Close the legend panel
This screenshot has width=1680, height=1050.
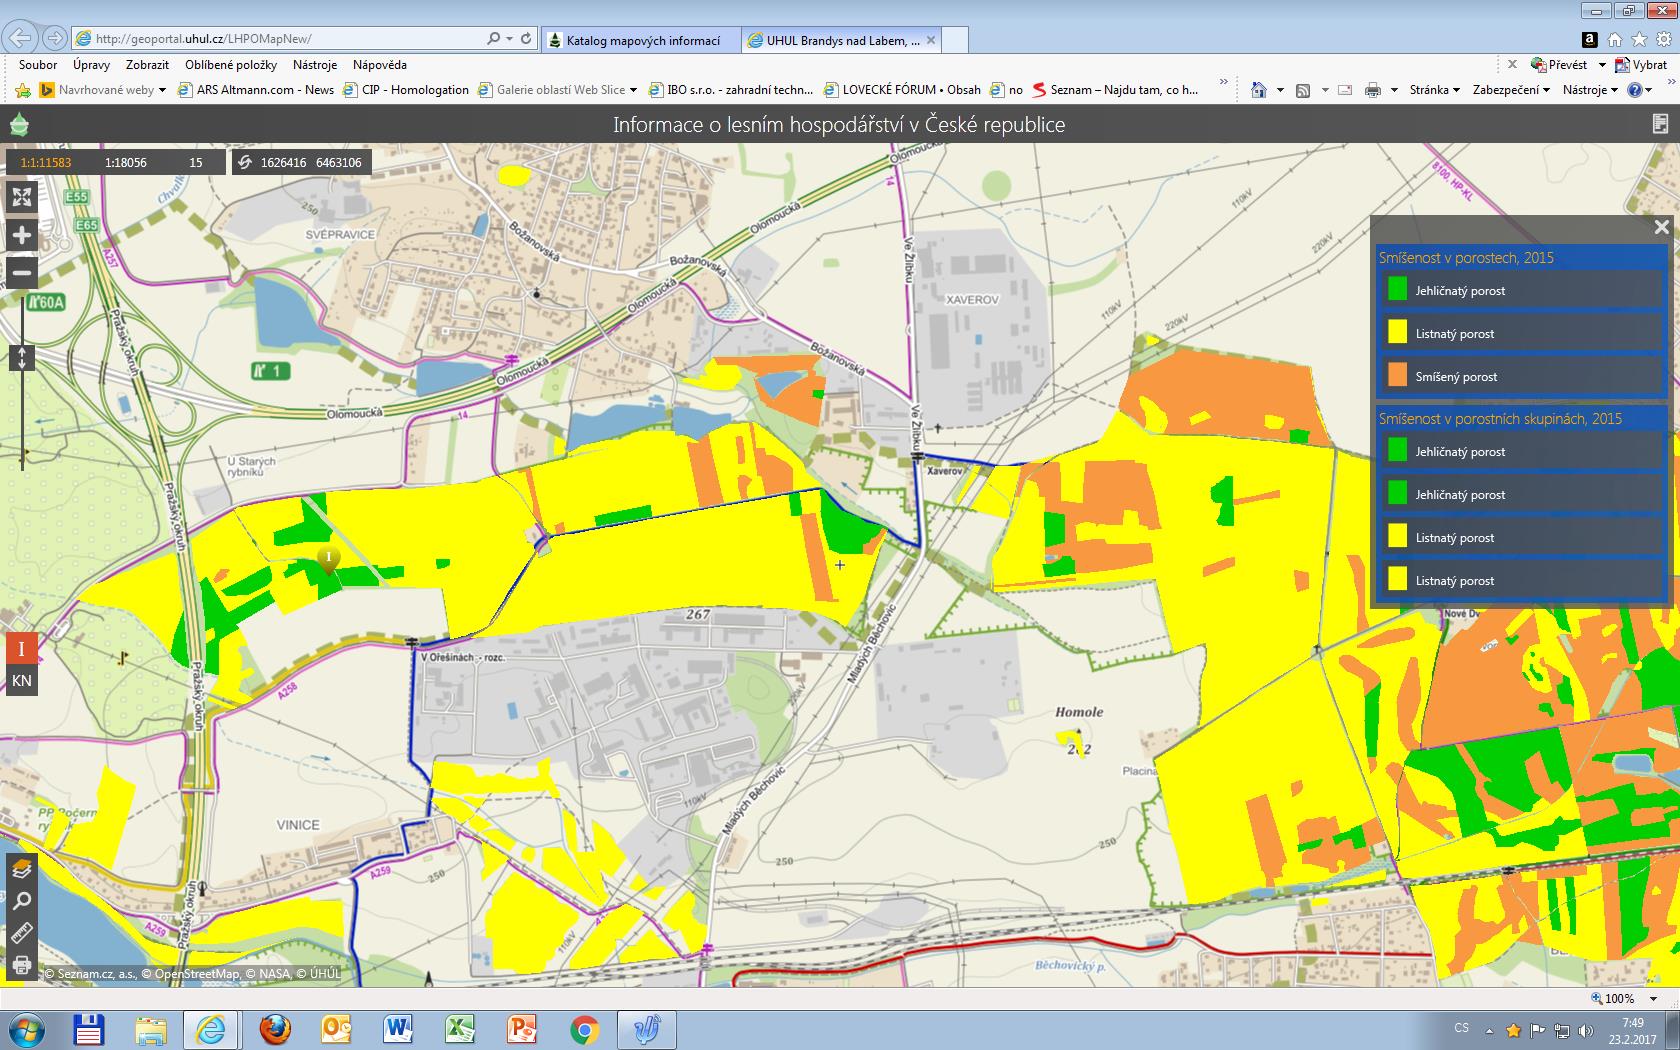1661,227
